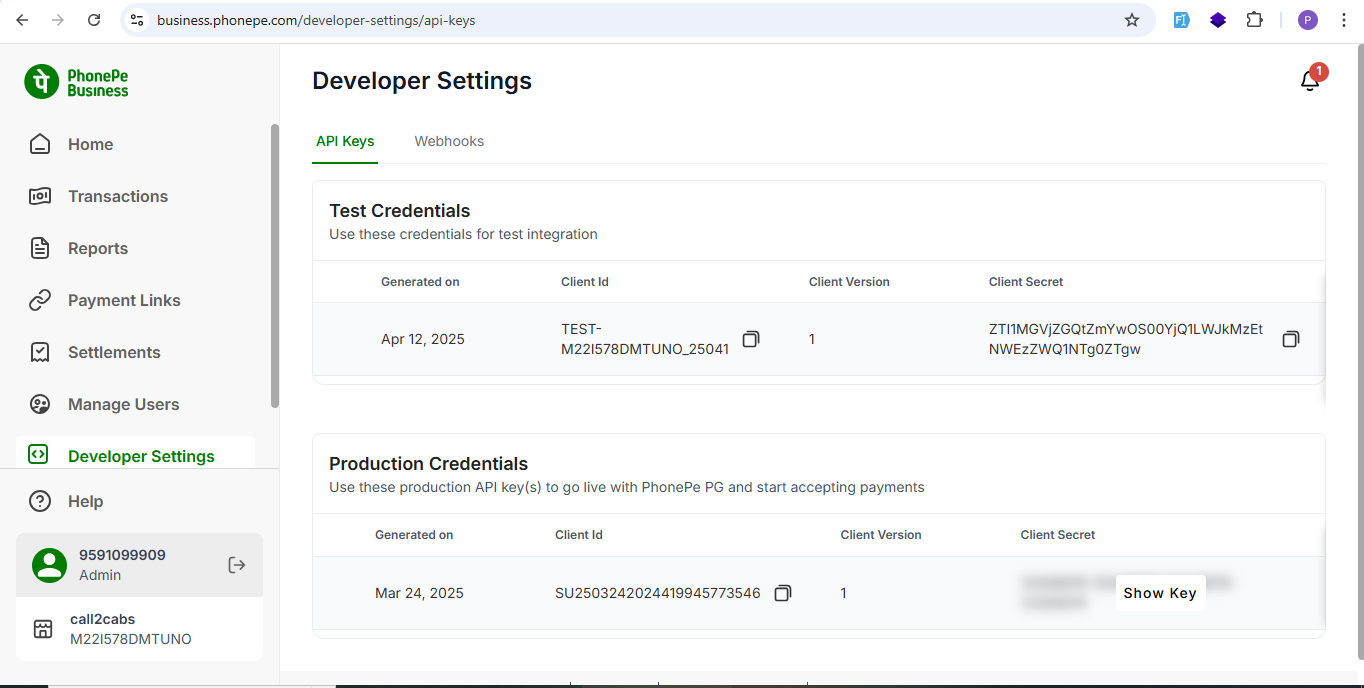Select call2cabs merchant account

click(130, 629)
